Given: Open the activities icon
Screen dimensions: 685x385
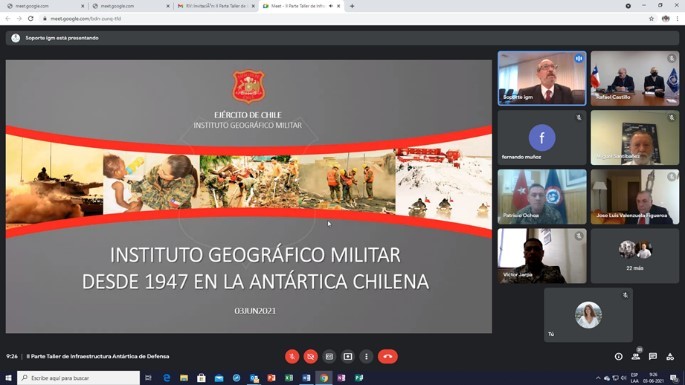Looking at the screenshot, I should (x=670, y=357).
